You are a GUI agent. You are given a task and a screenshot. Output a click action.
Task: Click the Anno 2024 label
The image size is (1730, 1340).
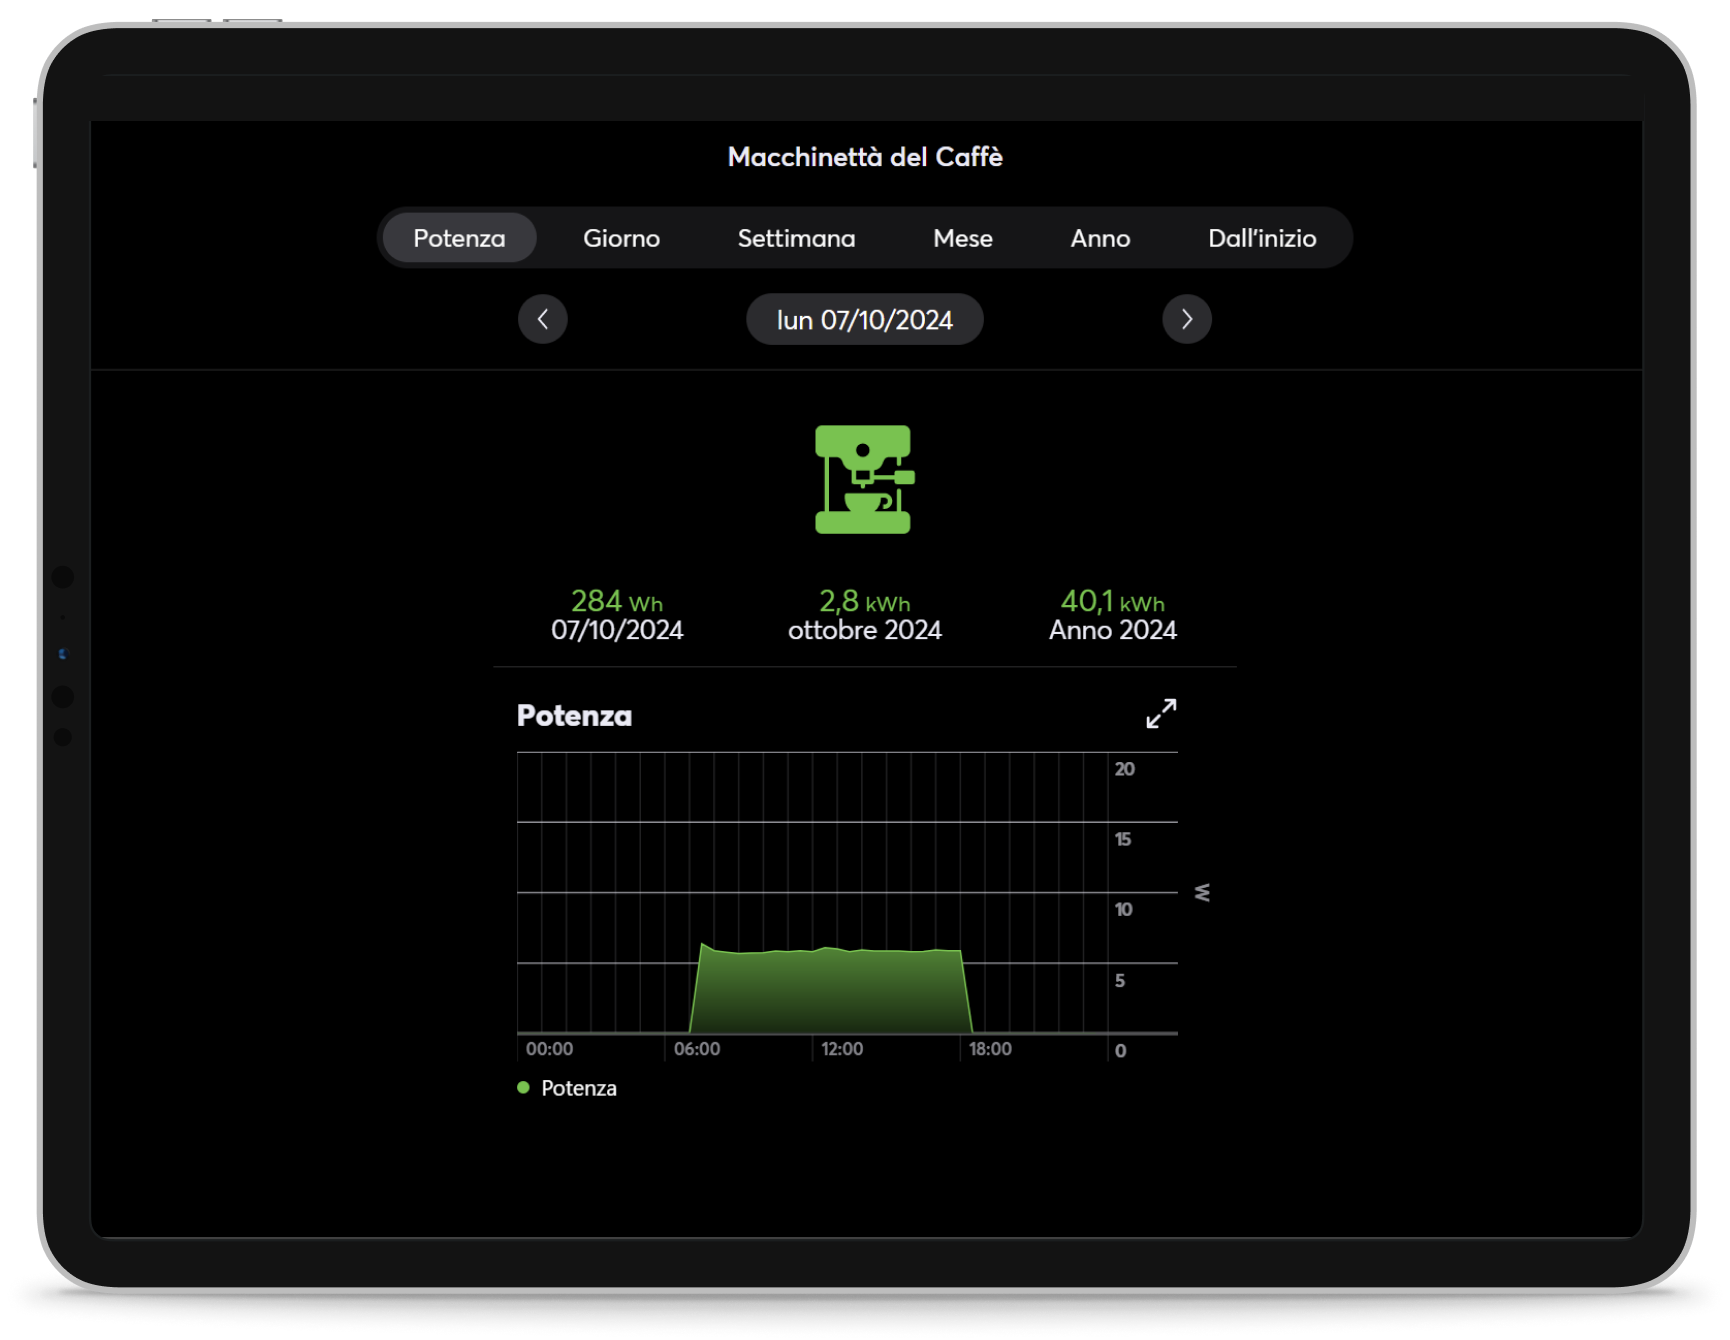(1113, 630)
